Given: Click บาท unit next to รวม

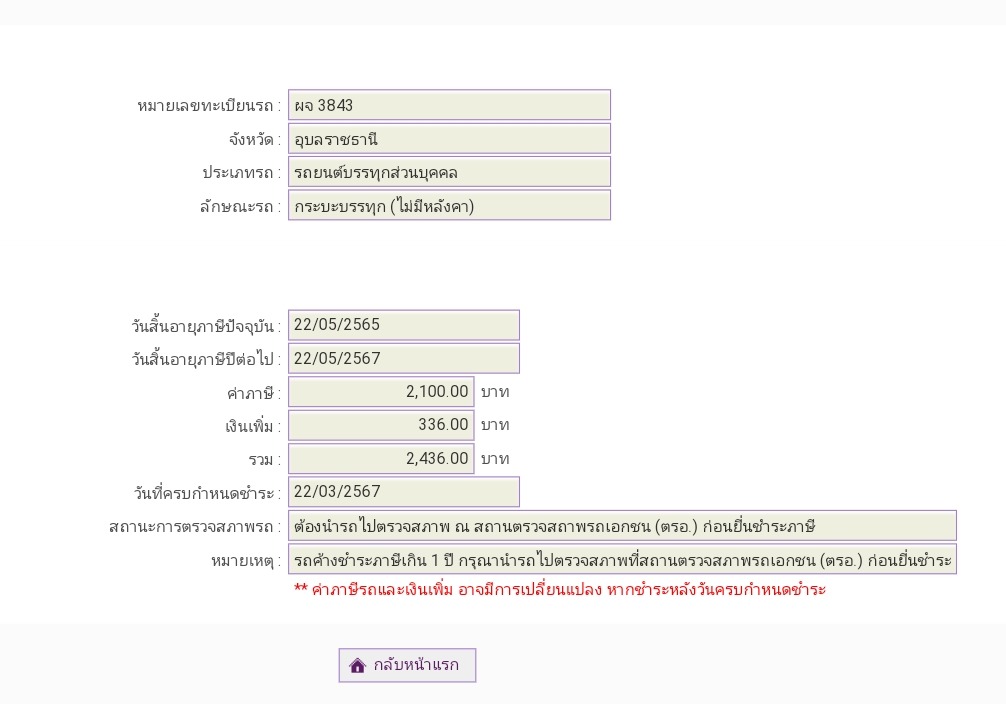Looking at the screenshot, I should click(x=495, y=459).
